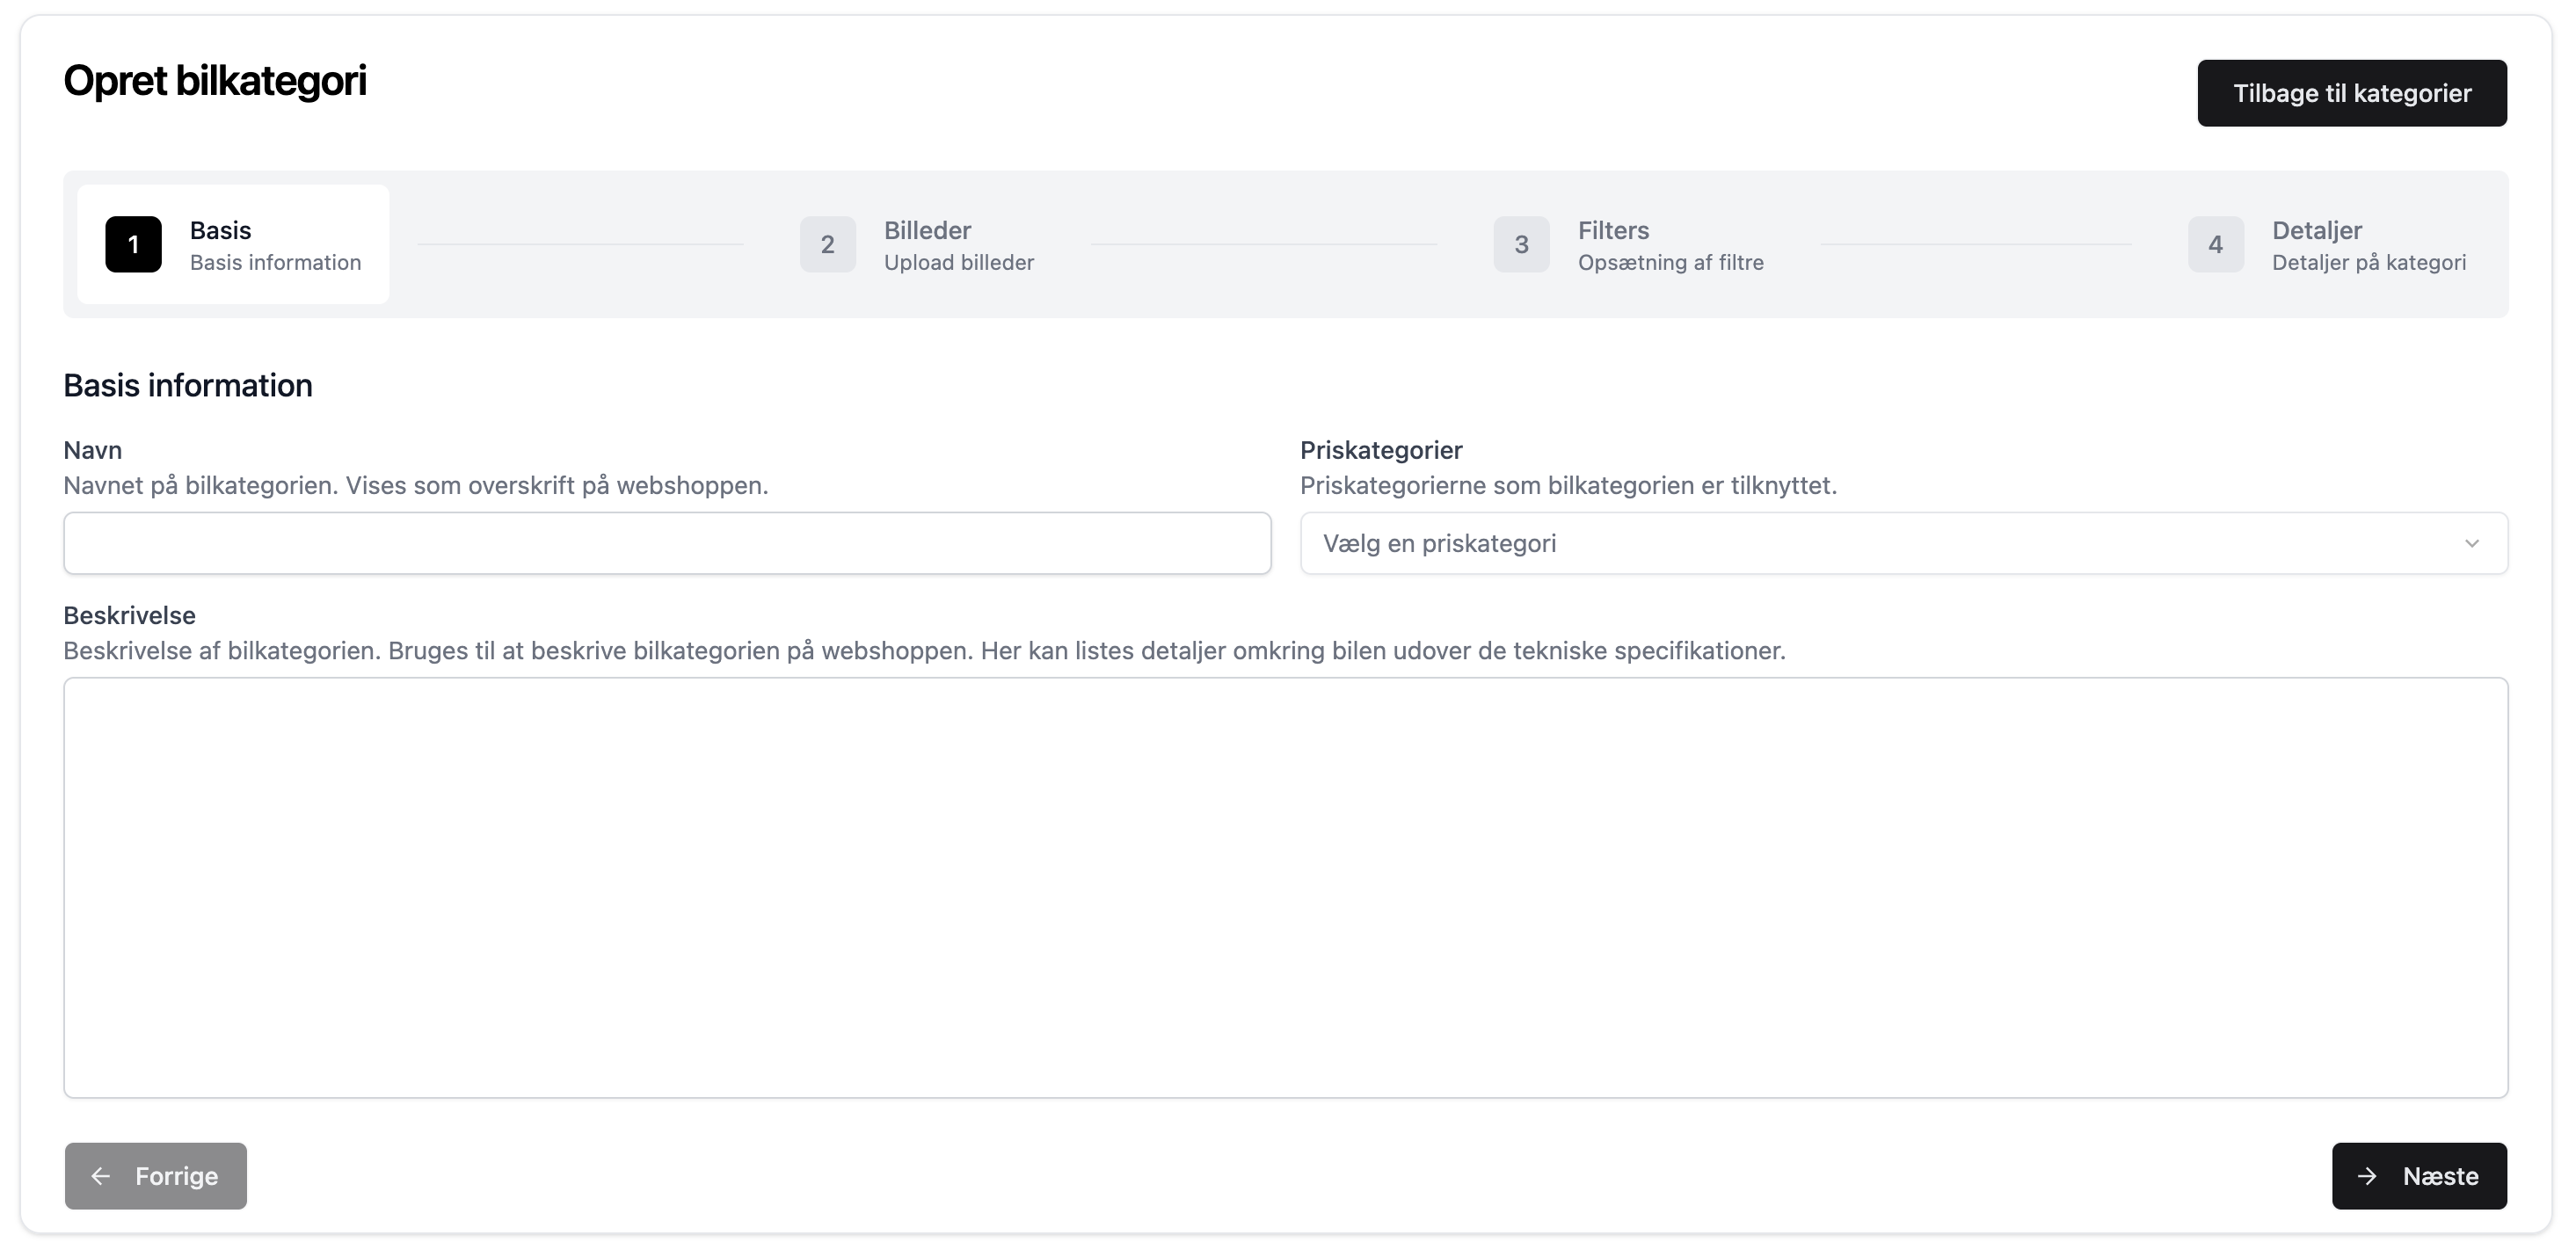This screenshot has width=2576, height=1257.
Task: Click the step 2 number badge
Action: [827, 244]
